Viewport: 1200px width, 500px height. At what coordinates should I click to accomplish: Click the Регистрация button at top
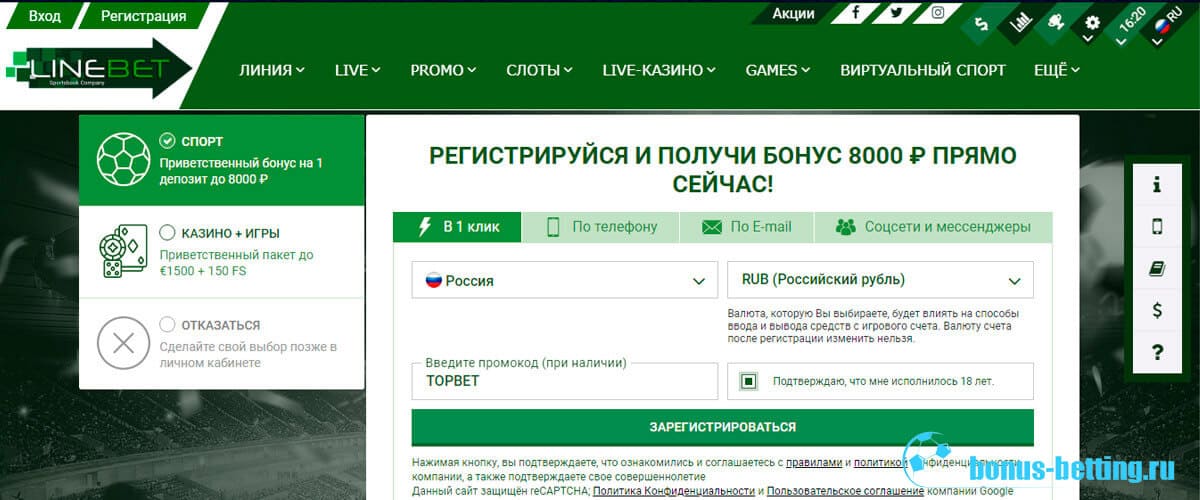click(x=145, y=16)
